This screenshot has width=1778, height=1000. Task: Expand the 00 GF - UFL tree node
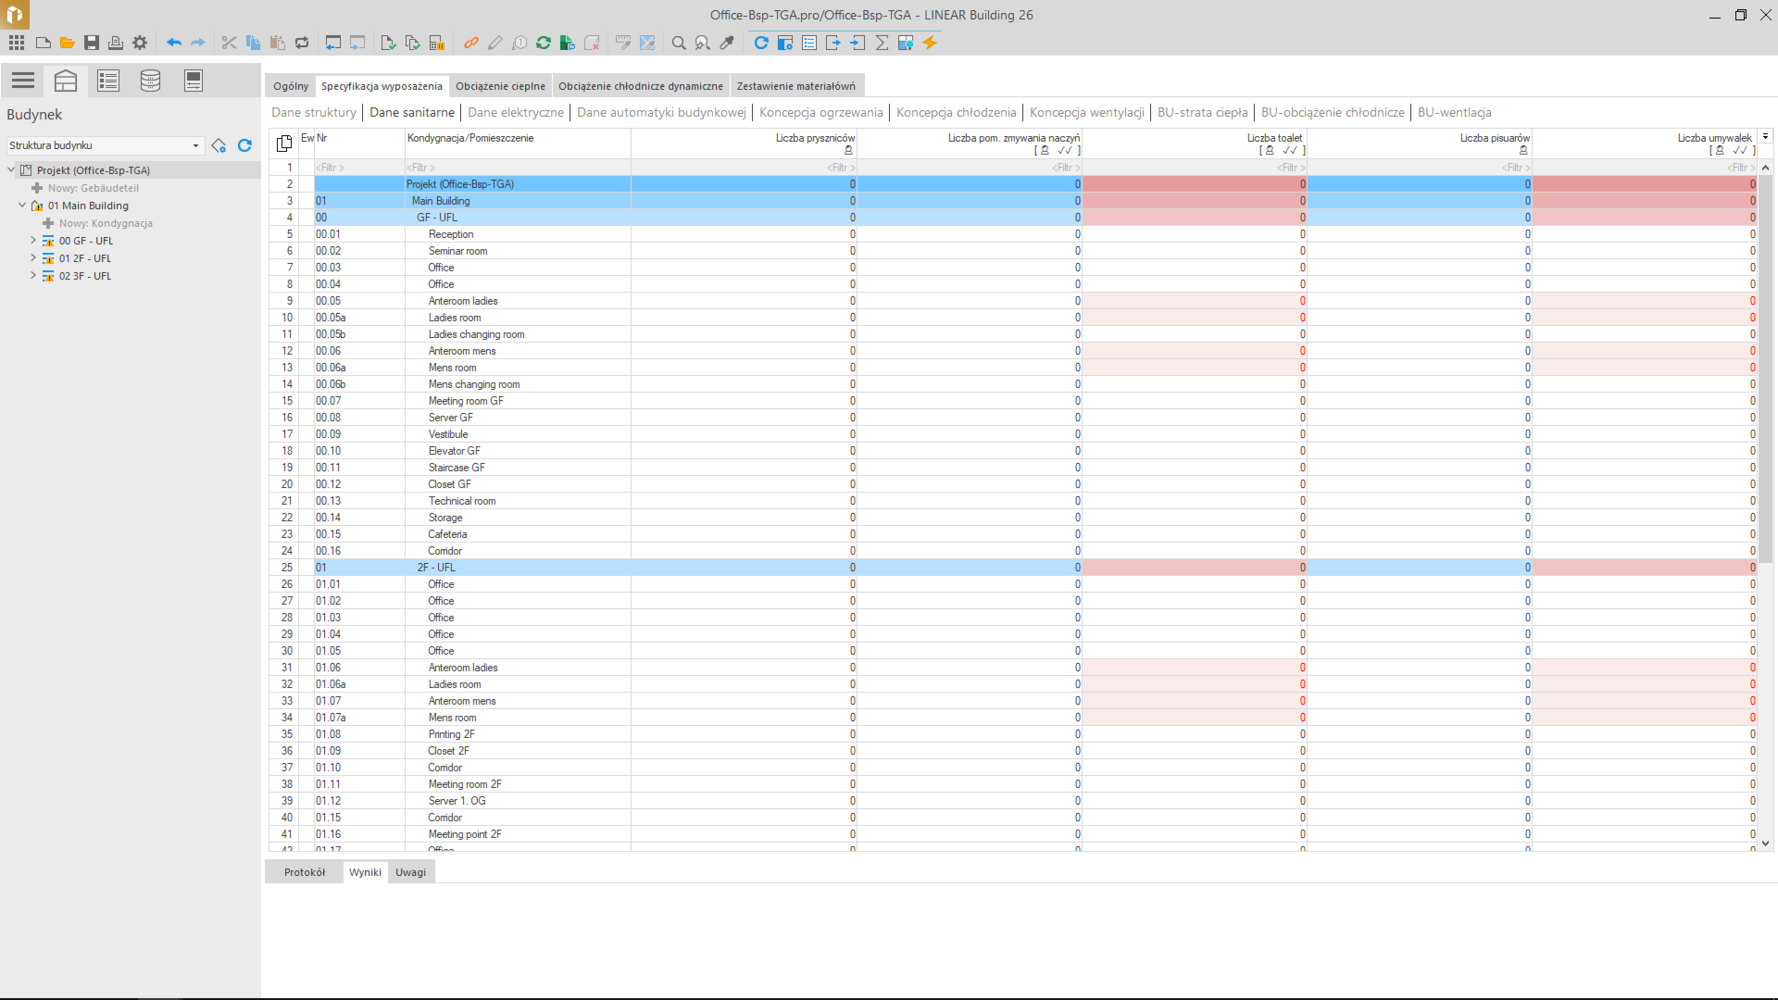[33, 241]
